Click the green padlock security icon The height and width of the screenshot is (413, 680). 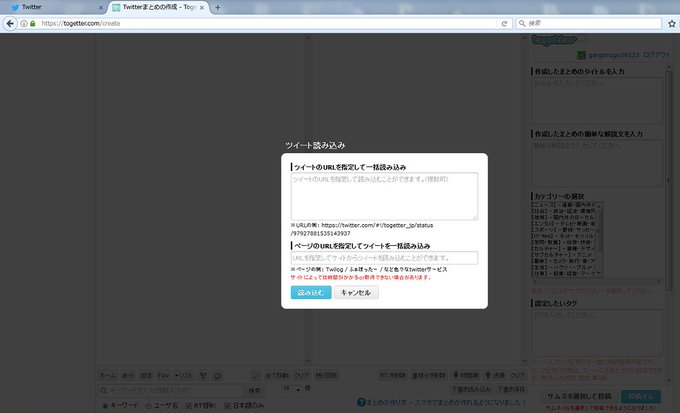tap(33, 23)
